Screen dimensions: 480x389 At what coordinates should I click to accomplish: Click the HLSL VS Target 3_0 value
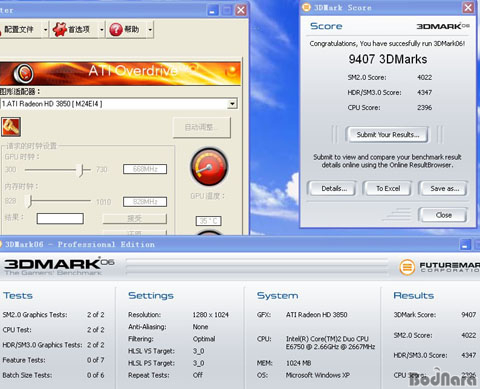pyautogui.click(x=198, y=351)
